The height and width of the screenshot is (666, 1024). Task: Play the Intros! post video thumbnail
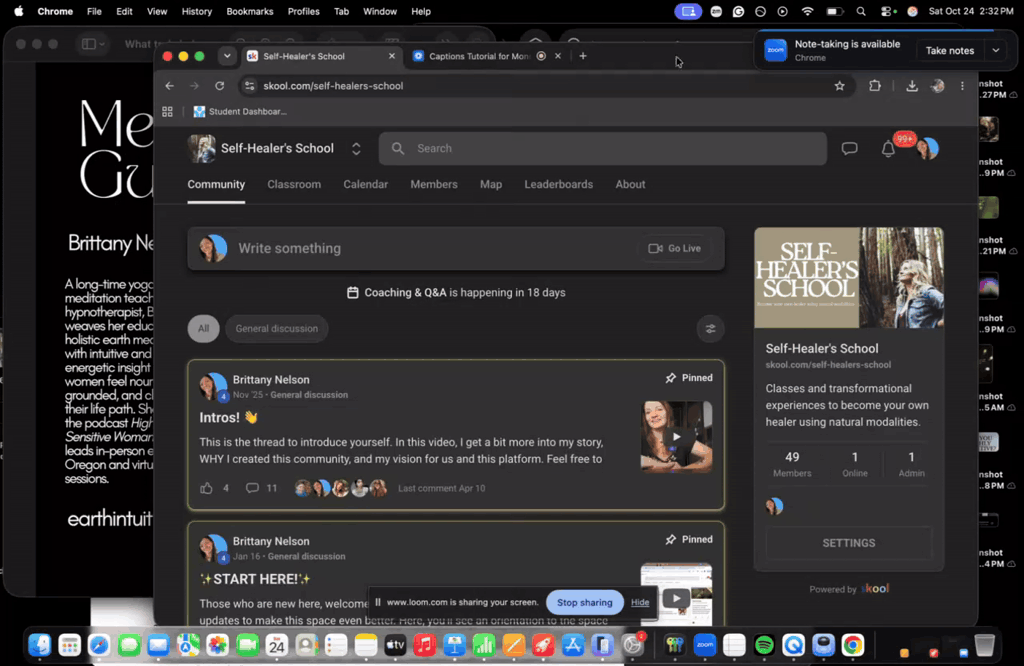pos(676,437)
